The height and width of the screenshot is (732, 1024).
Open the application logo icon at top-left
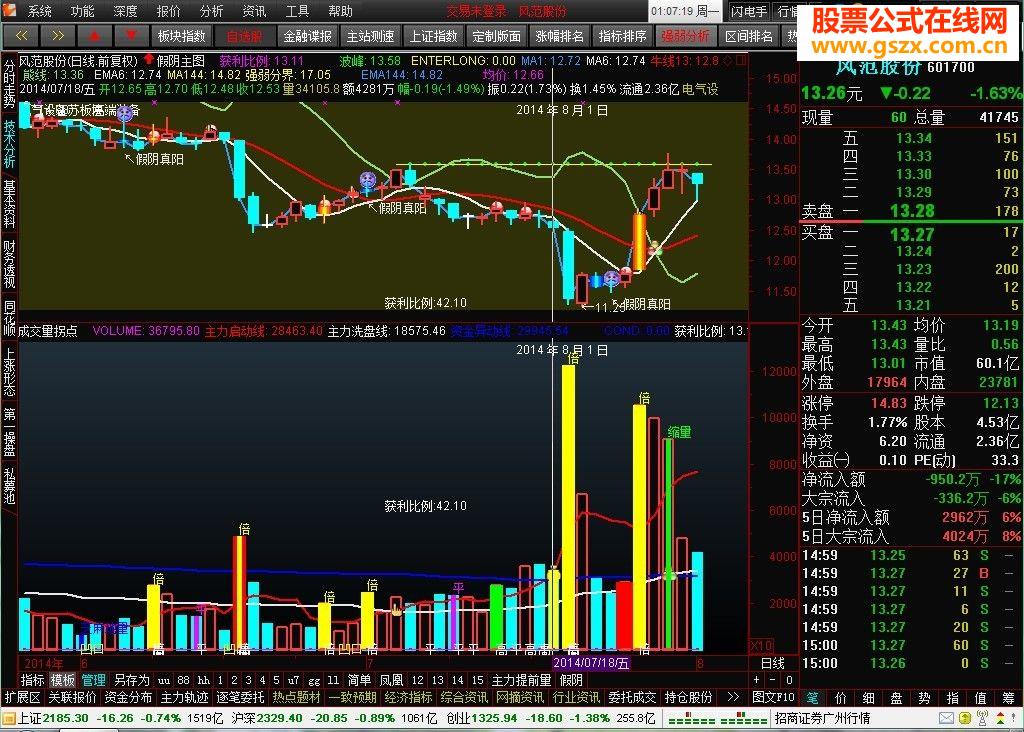[10, 10]
